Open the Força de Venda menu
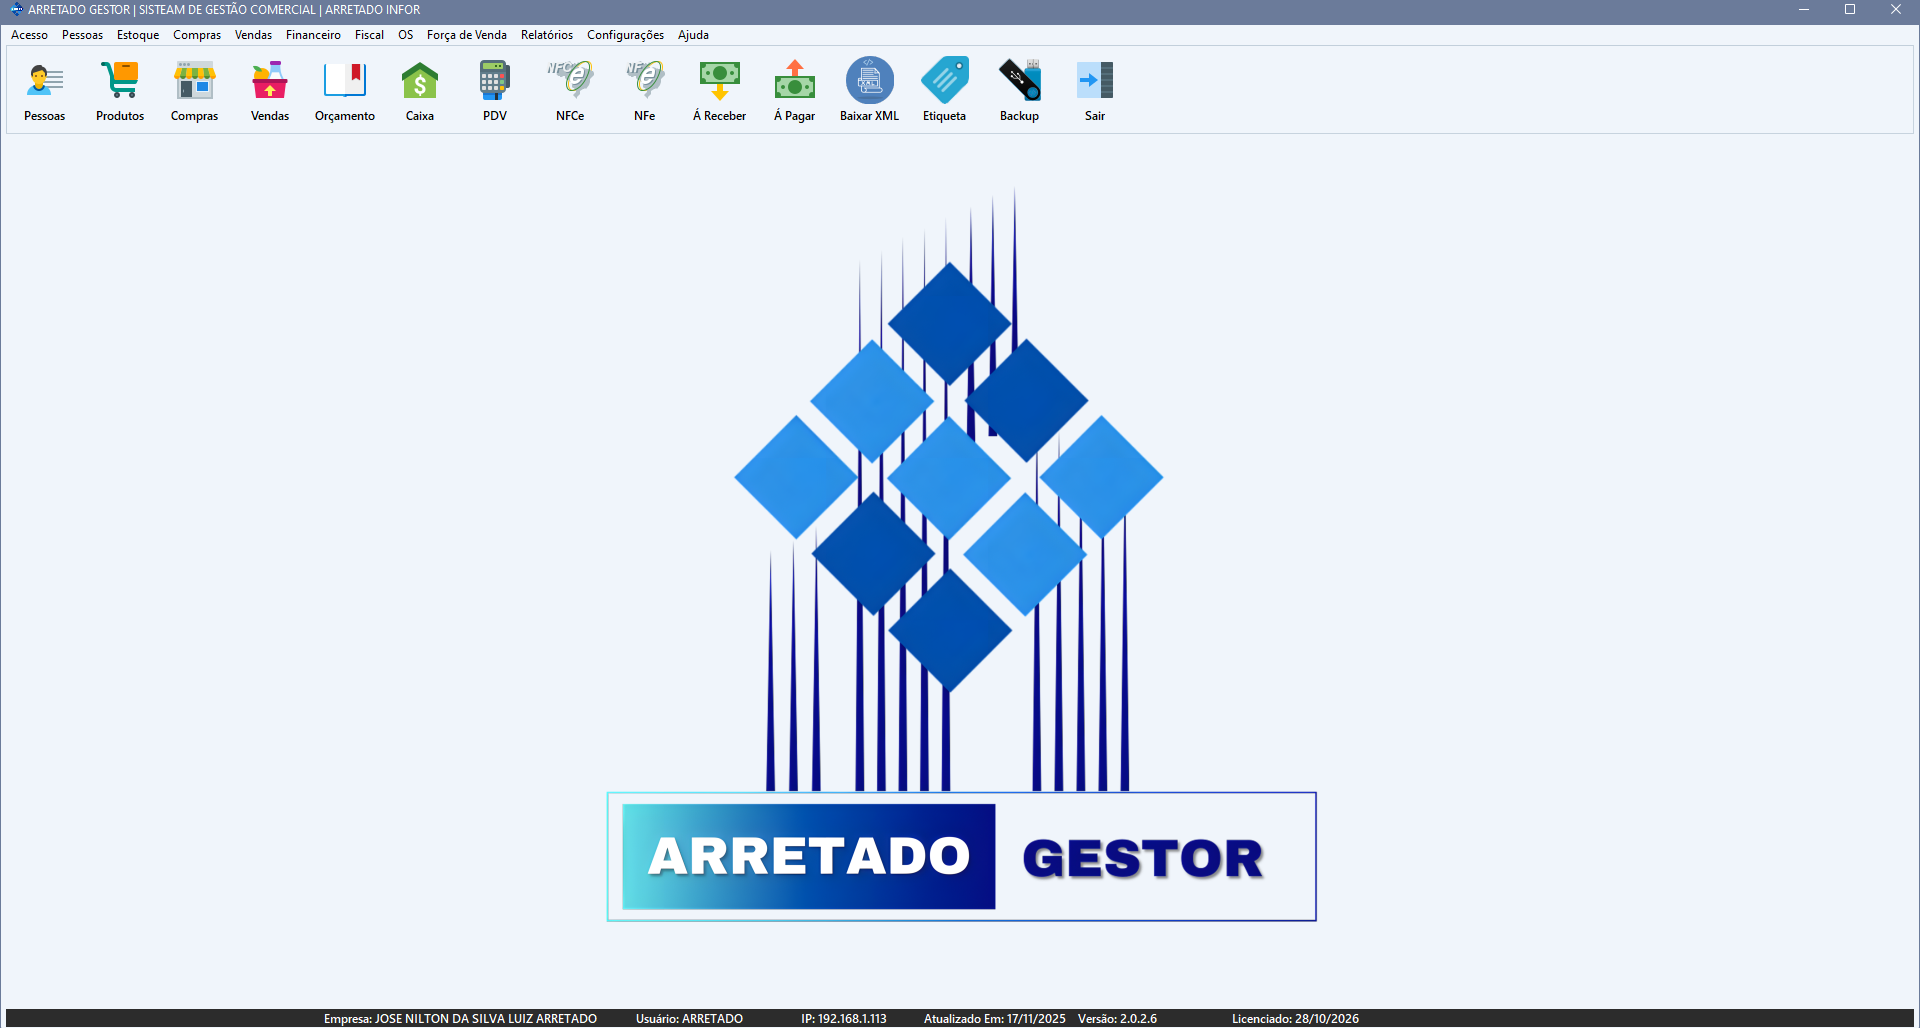 (x=466, y=34)
